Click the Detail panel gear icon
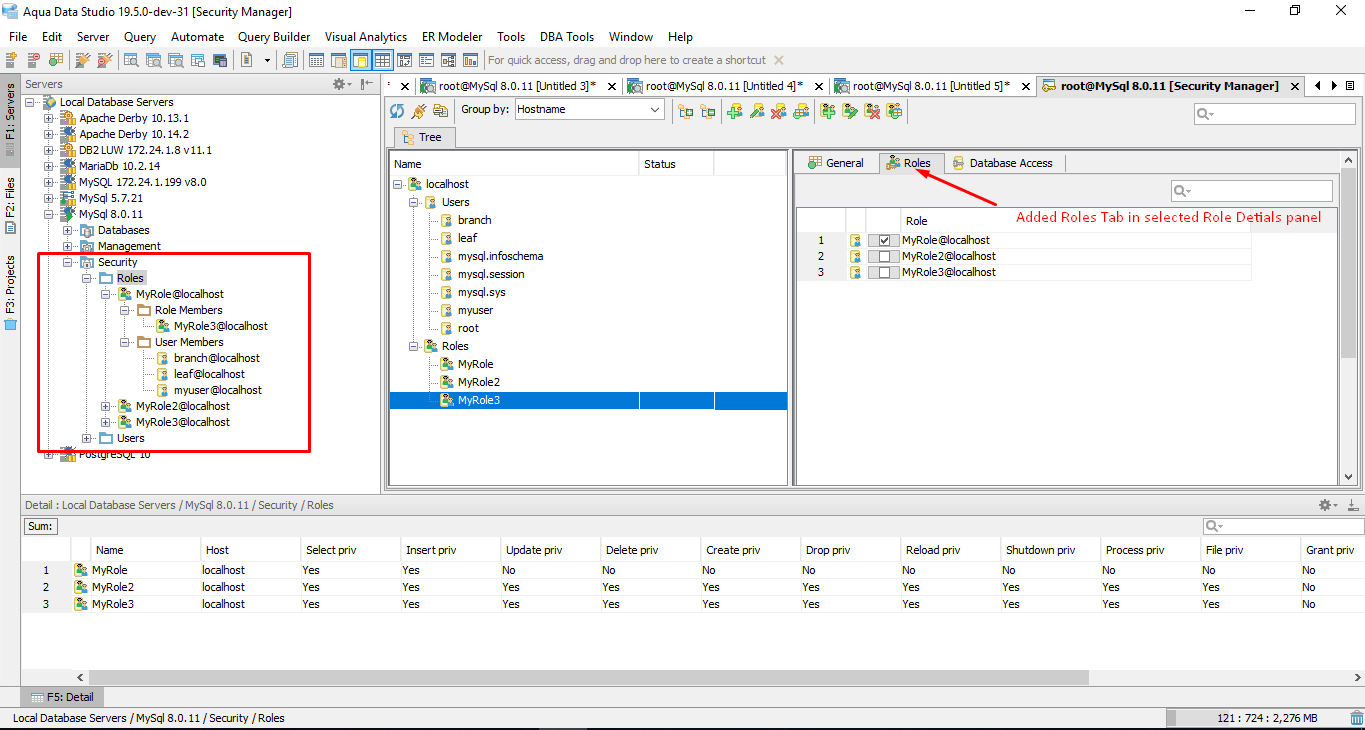1365x730 pixels. click(1327, 505)
